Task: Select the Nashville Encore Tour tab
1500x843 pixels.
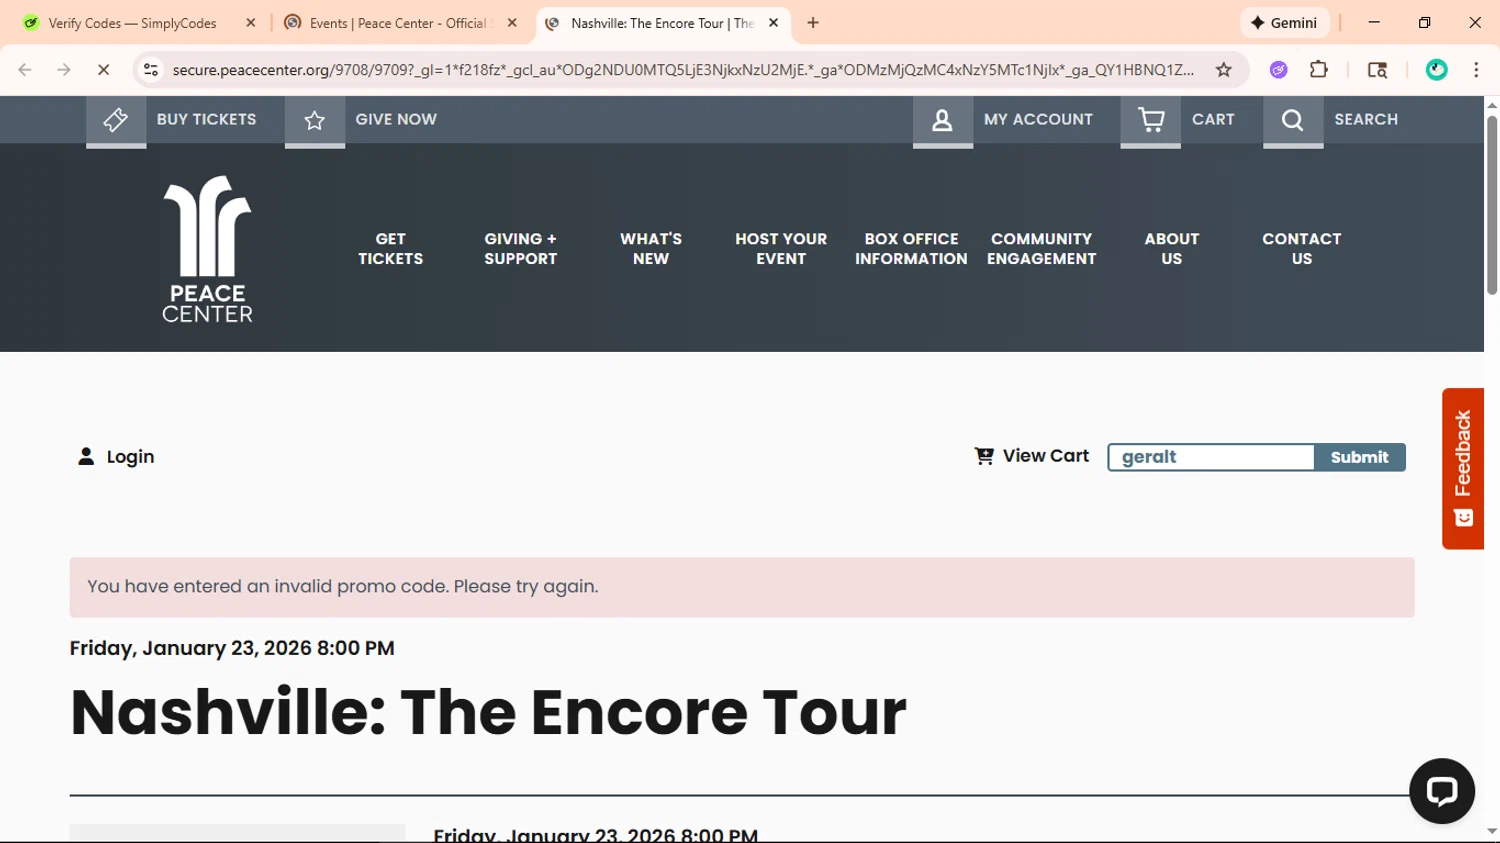Action: pyautogui.click(x=662, y=23)
